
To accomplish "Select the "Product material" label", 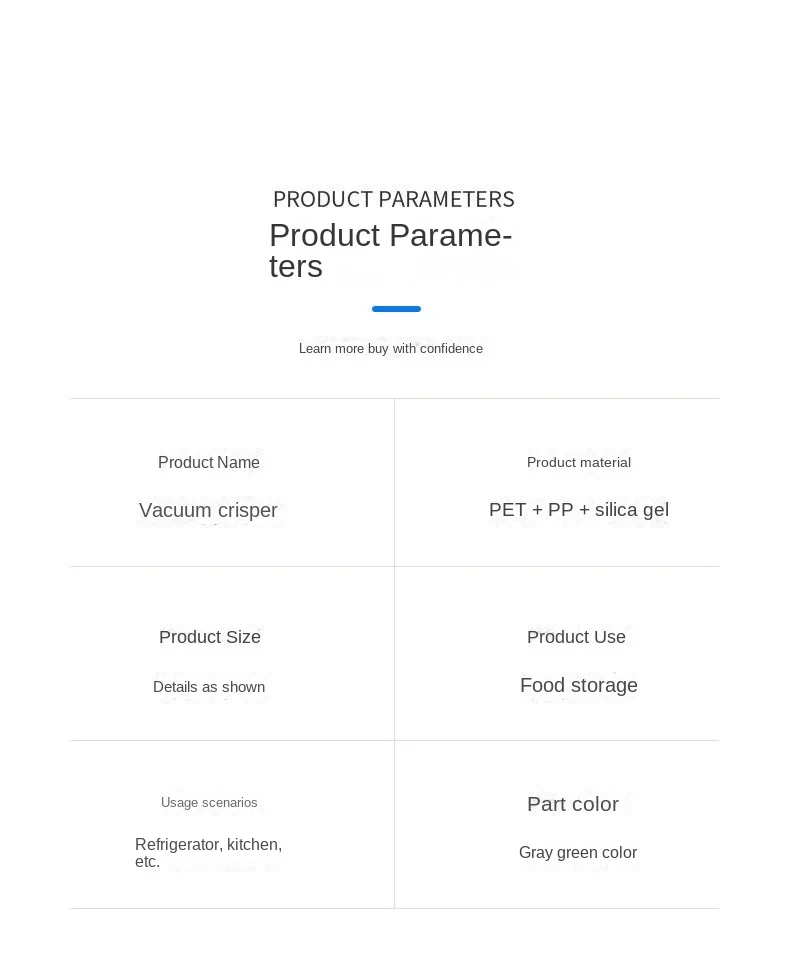I will [x=578, y=462].
